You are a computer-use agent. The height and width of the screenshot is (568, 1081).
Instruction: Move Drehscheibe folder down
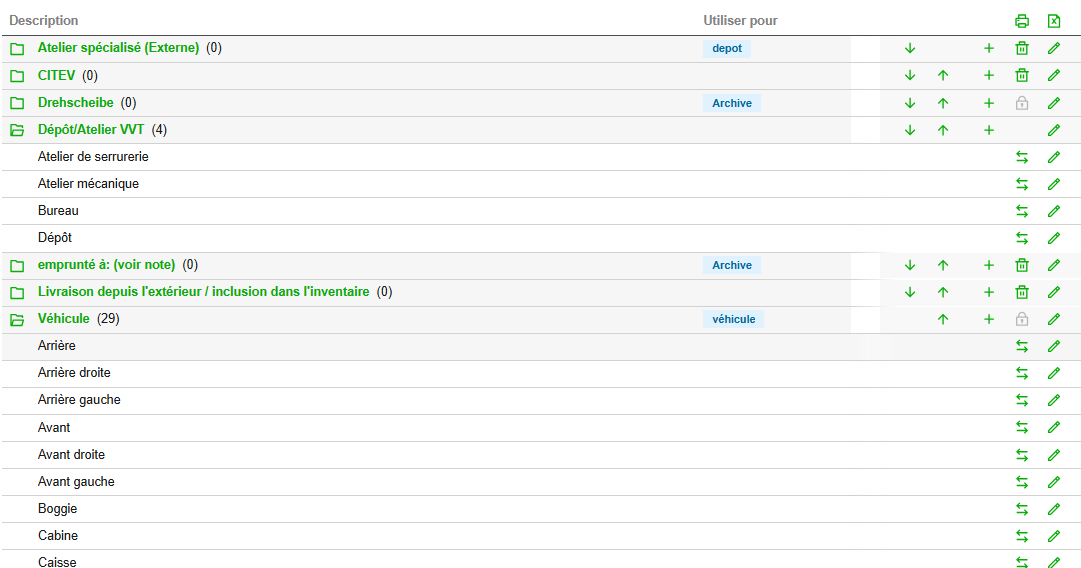910,103
